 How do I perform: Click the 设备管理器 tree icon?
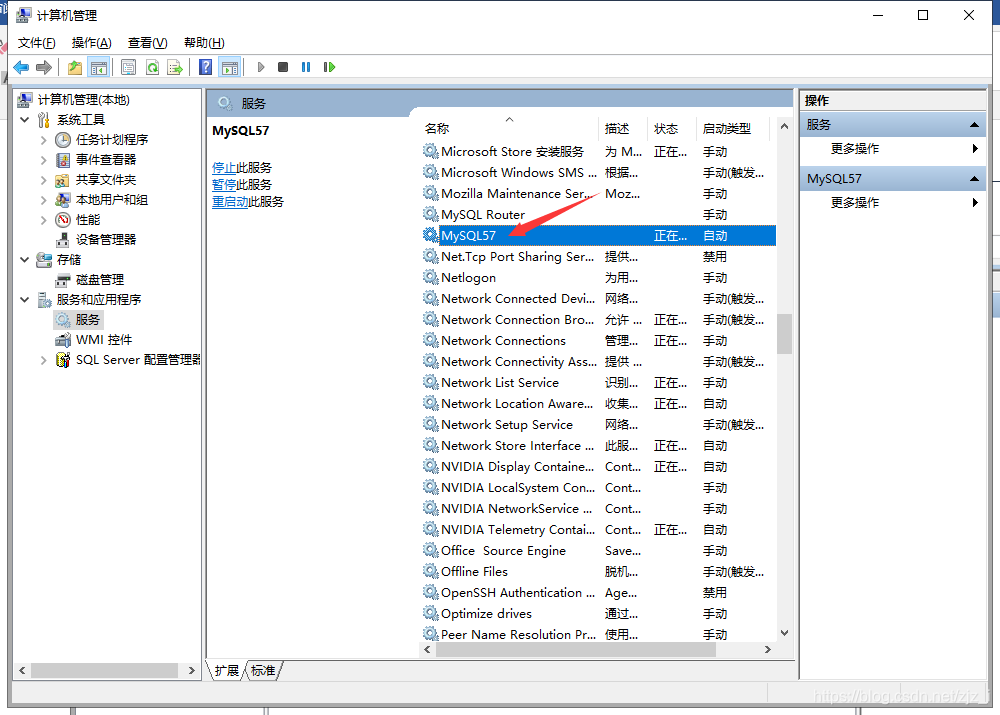pyautogui.click(x=62, y=240)
